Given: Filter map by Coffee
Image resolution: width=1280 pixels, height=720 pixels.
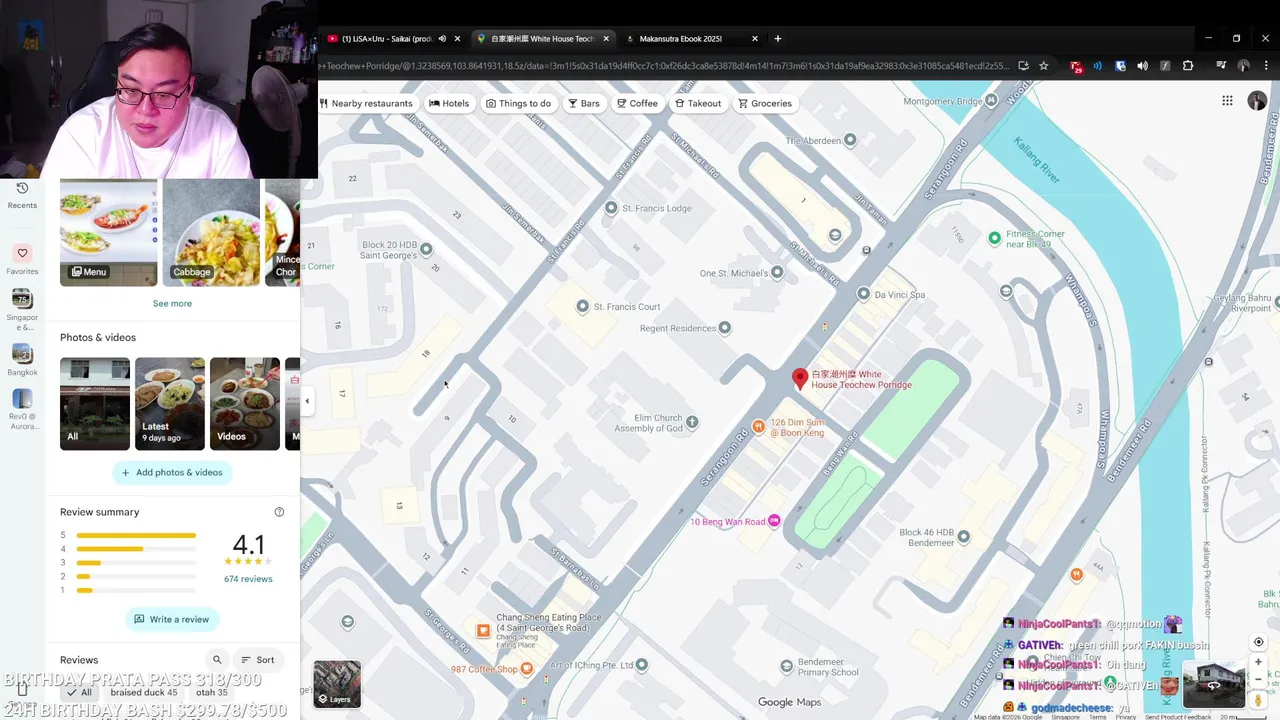Looking at the screenshot, I should [x=638, y=103].
